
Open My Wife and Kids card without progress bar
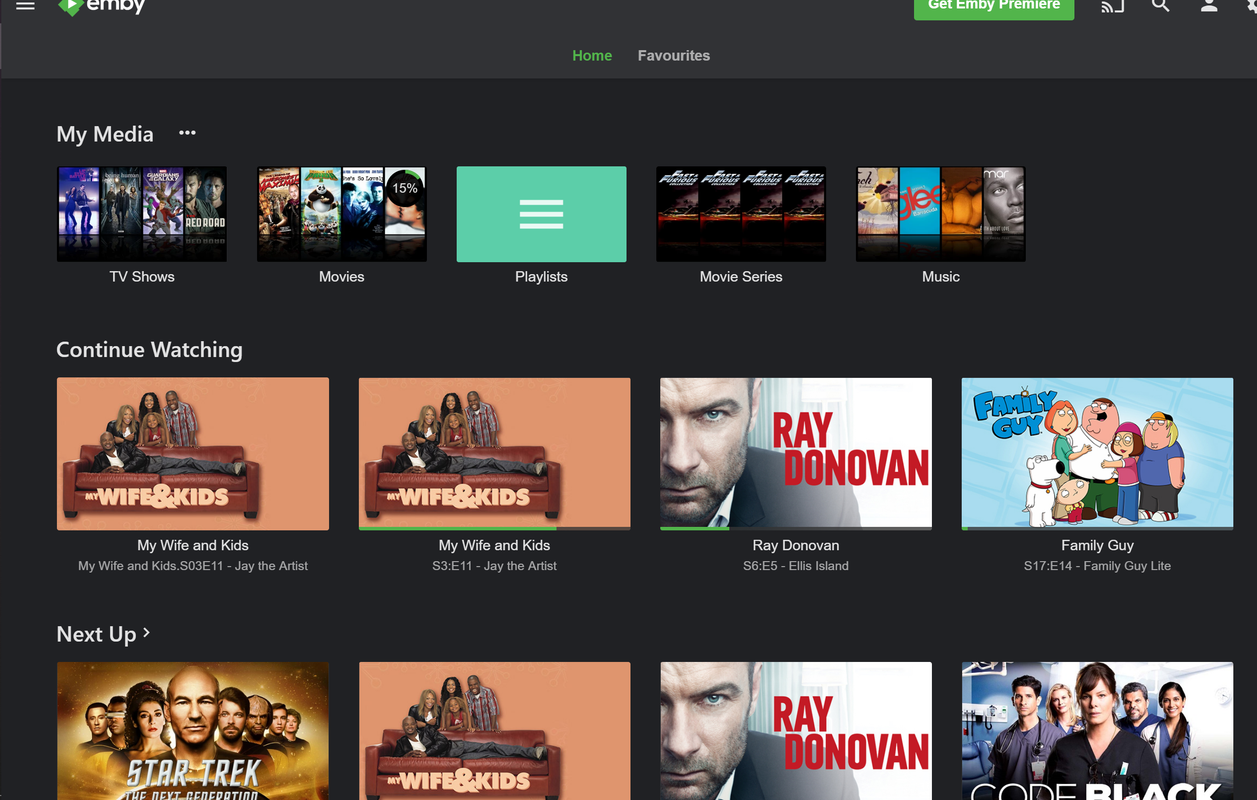tap(193, 453)
